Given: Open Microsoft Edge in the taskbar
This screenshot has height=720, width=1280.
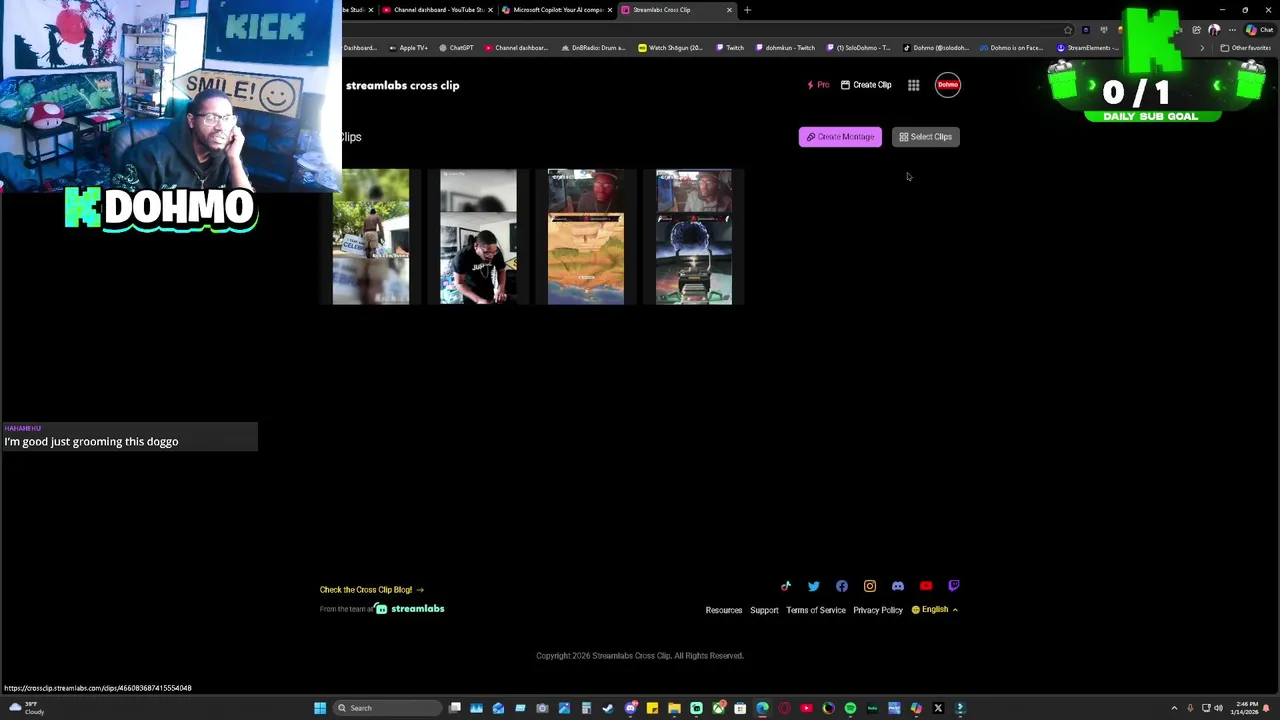Looking at the screenshot, I should [x=762, y=708].
